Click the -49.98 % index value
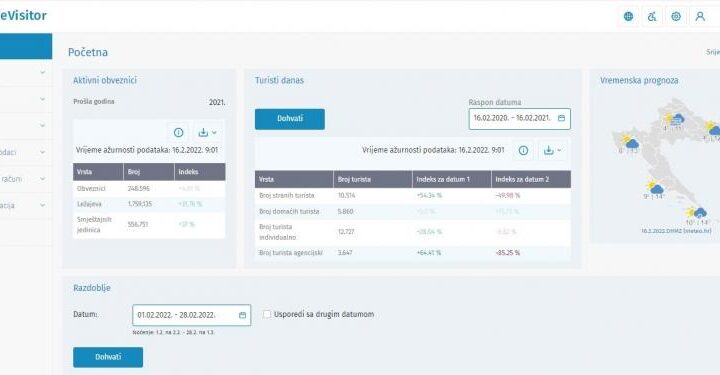The height and width of the screenshot is (375, 720). pyautogui.click(x=508, y=196)
